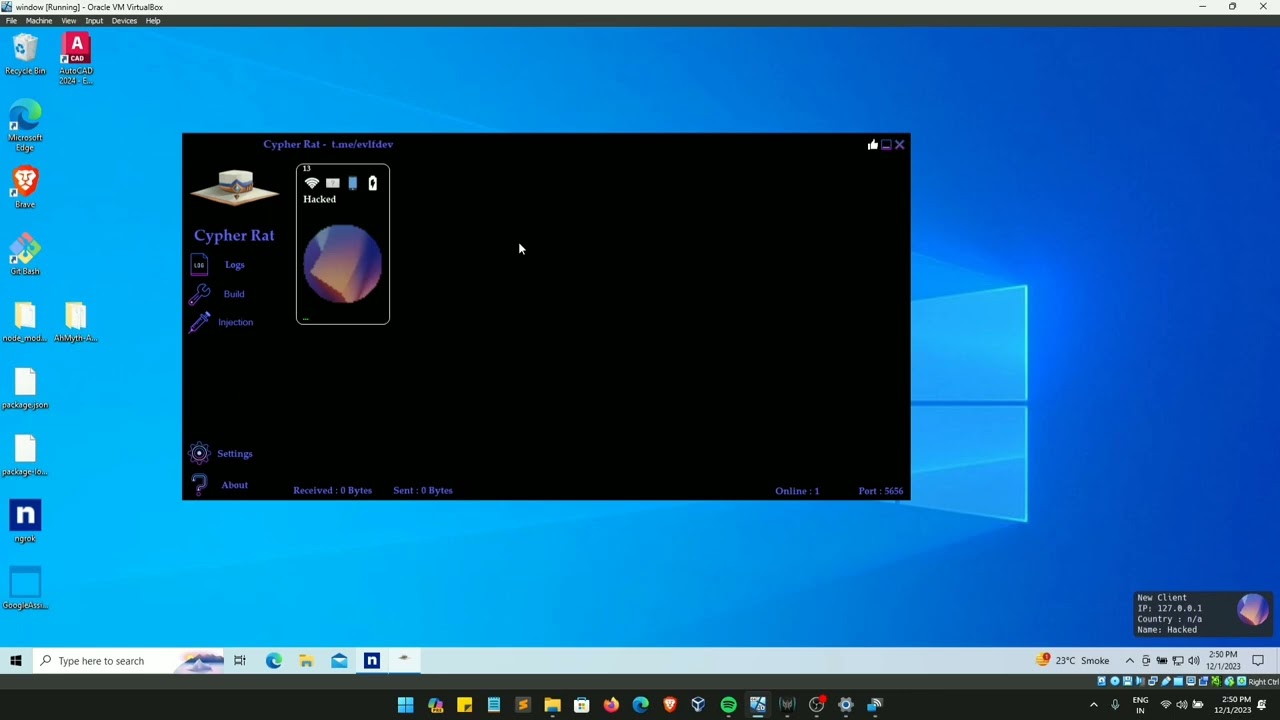Select the round avatar on the client card
This screenshot has width=1280, height=720.
(343, 264)
